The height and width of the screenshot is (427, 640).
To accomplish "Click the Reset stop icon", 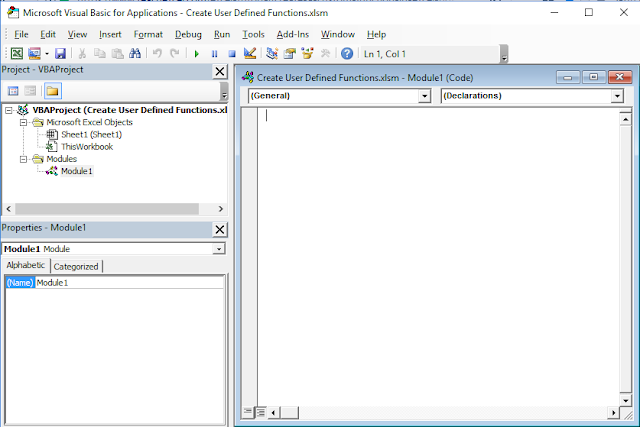I will tap(232, 54).
